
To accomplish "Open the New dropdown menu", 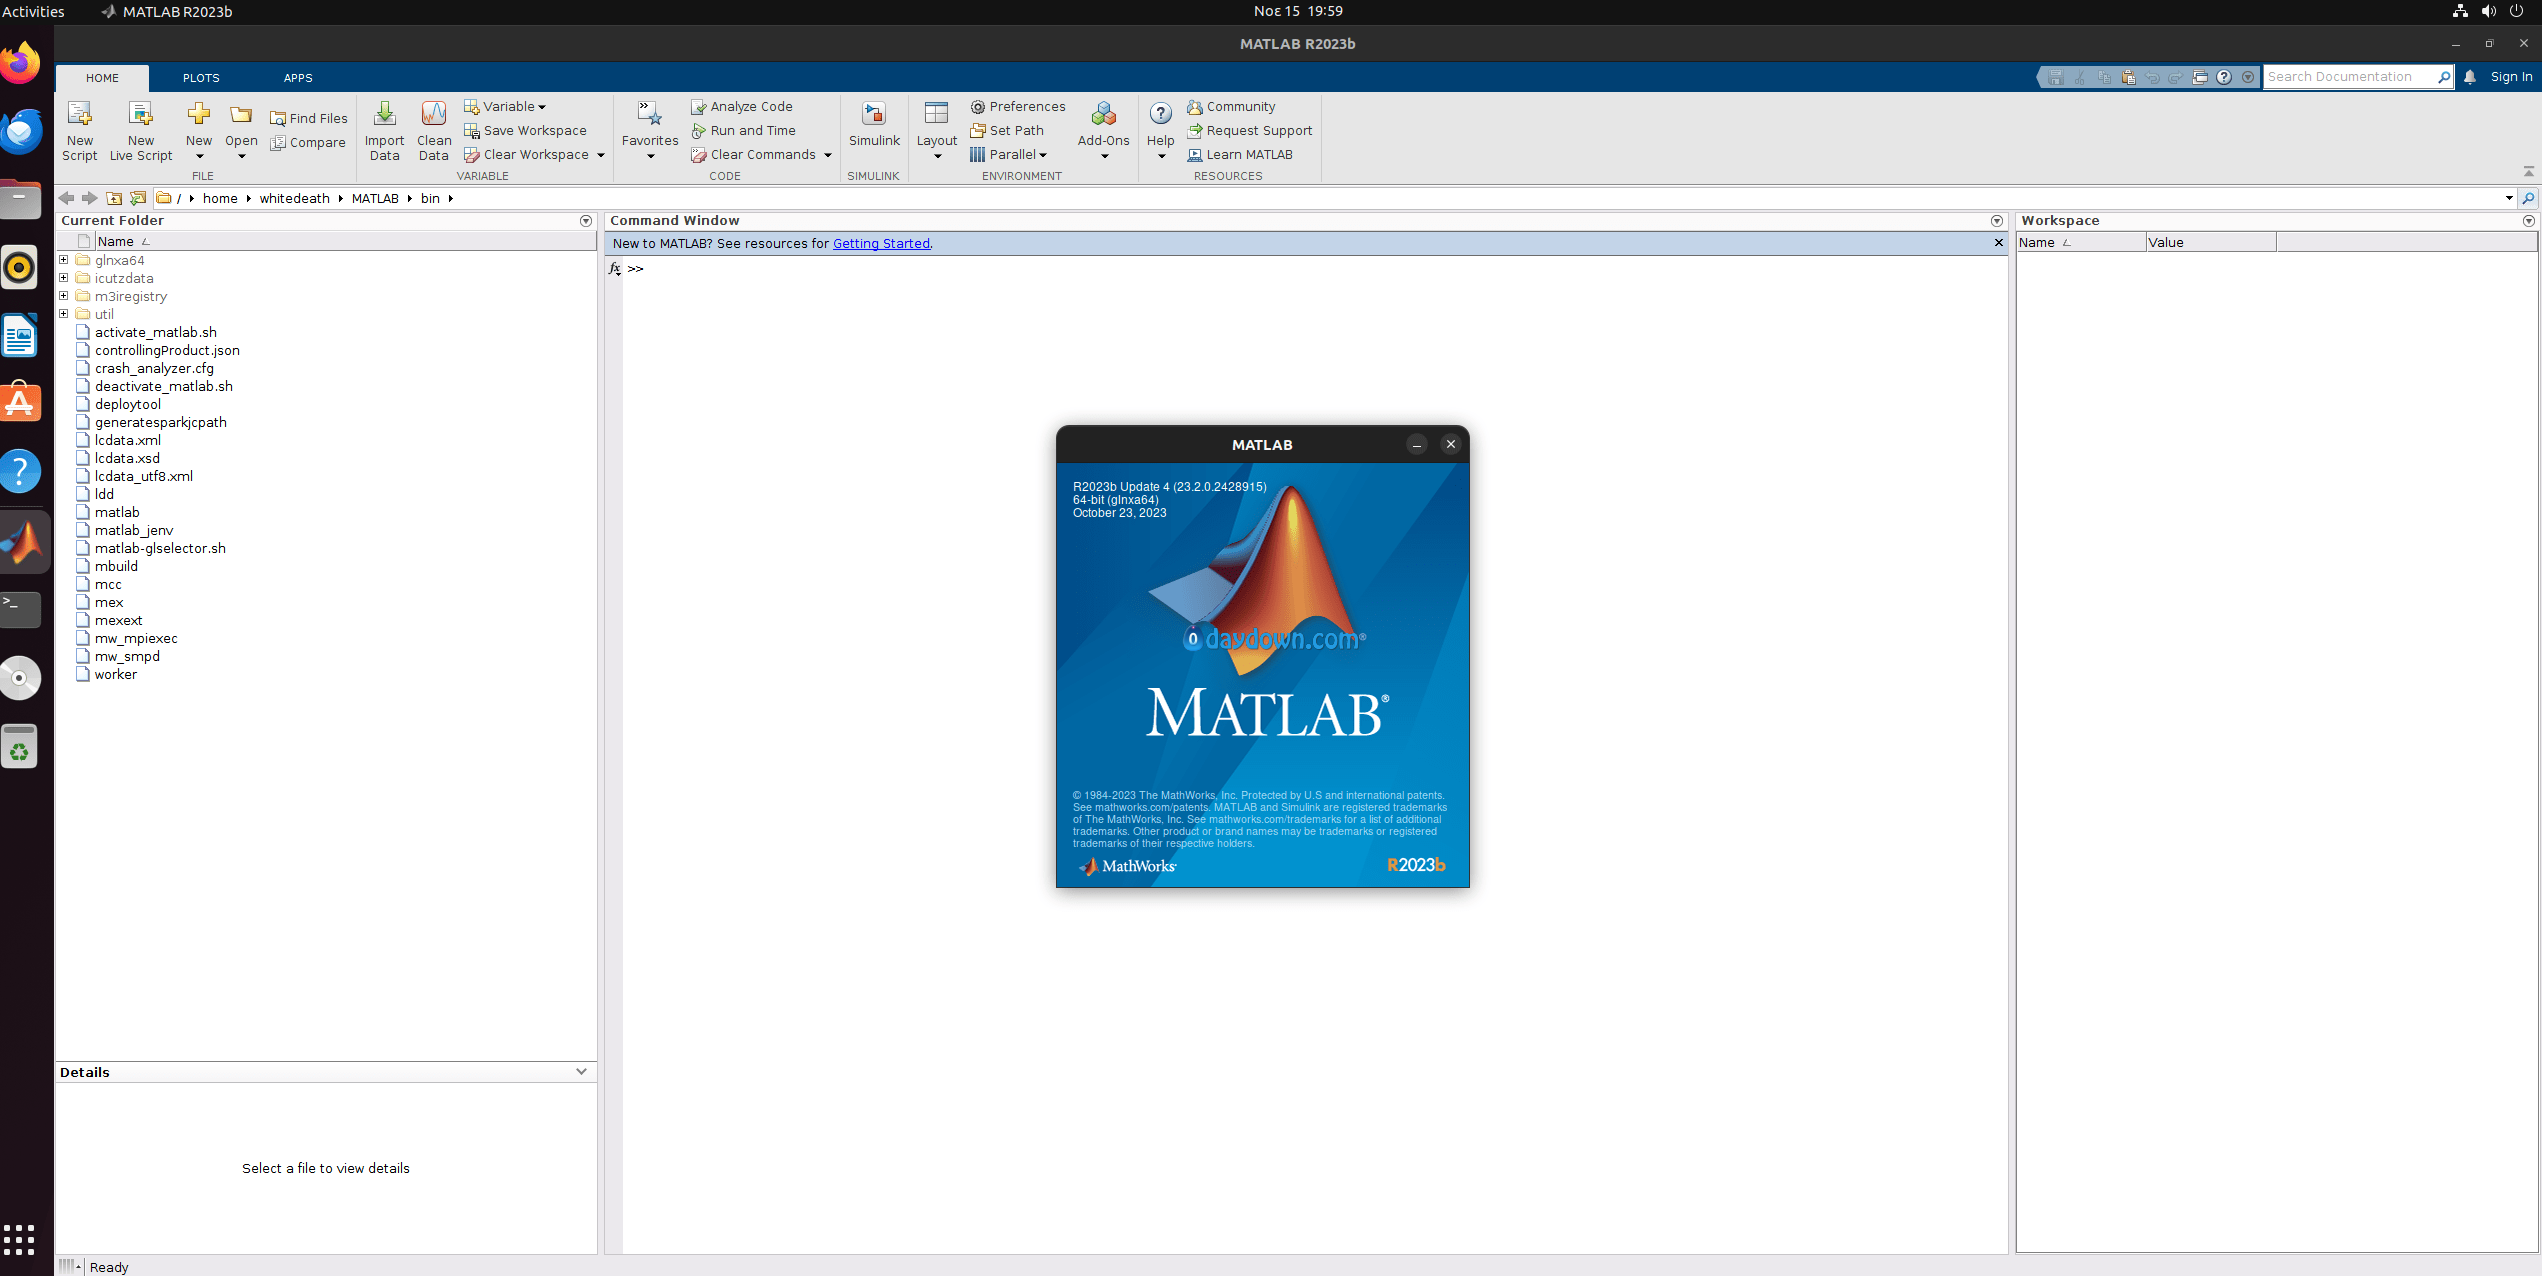I will coord(199,156).
